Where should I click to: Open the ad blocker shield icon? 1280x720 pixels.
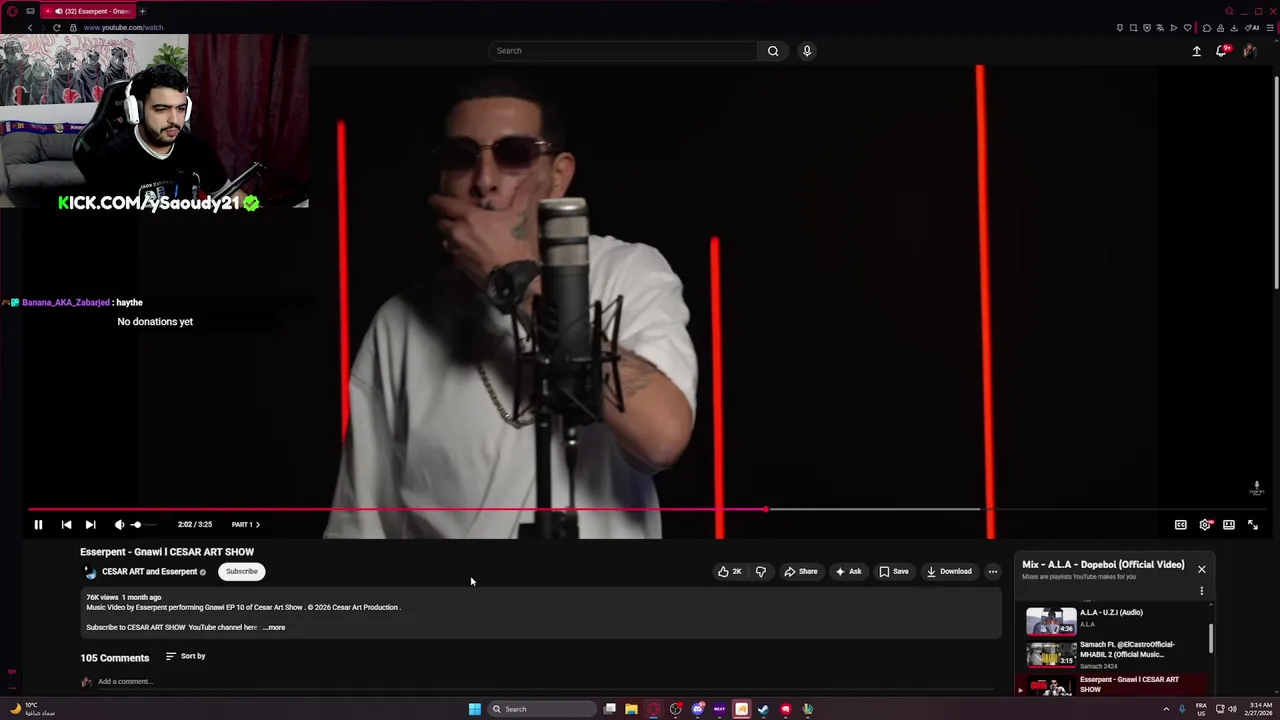pyautogui.click(x=1147, y=28)
